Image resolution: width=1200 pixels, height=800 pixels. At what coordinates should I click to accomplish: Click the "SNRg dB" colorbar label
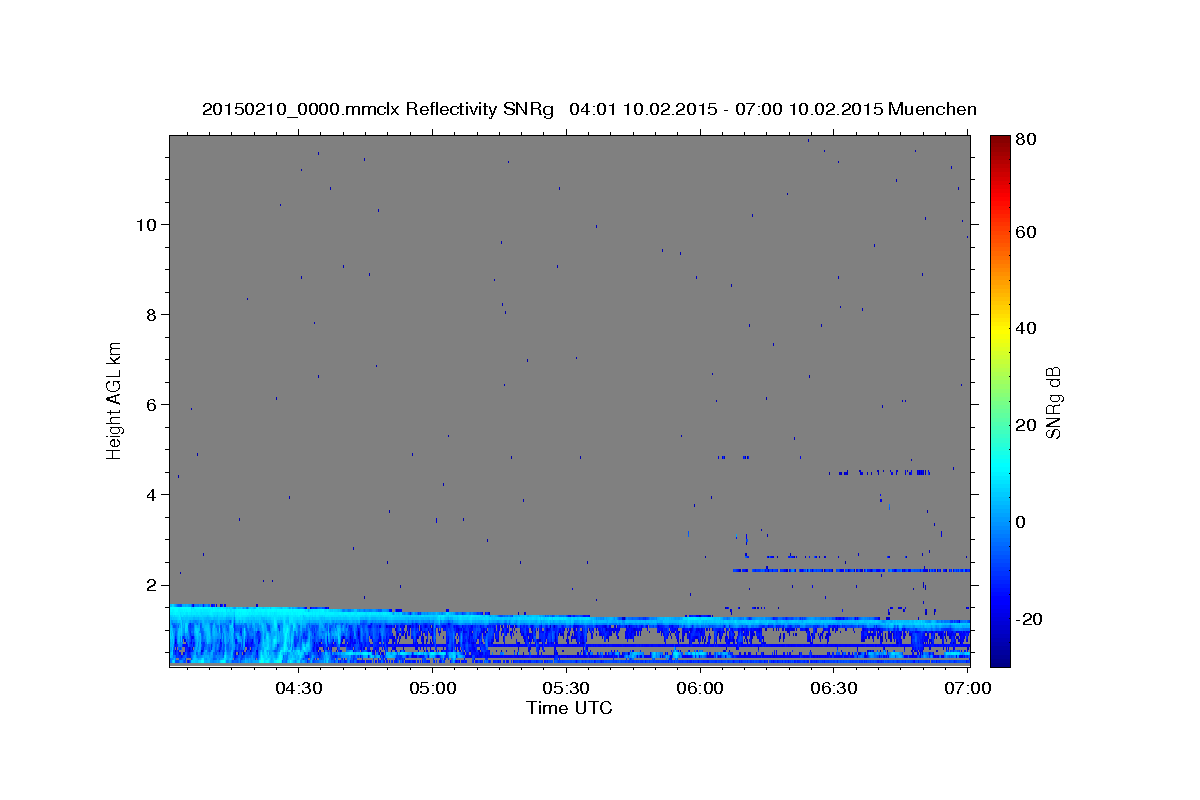pos(1052,402)
